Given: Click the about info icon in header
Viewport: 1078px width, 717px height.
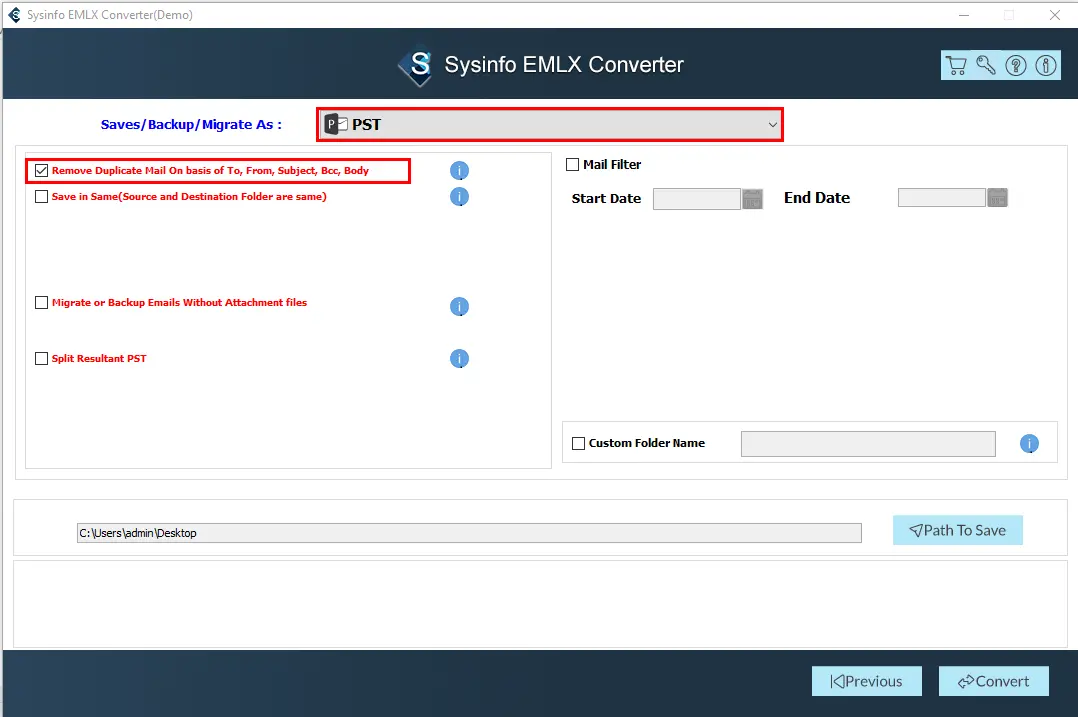Looking at the screenshot, I should coord(1046,65).
